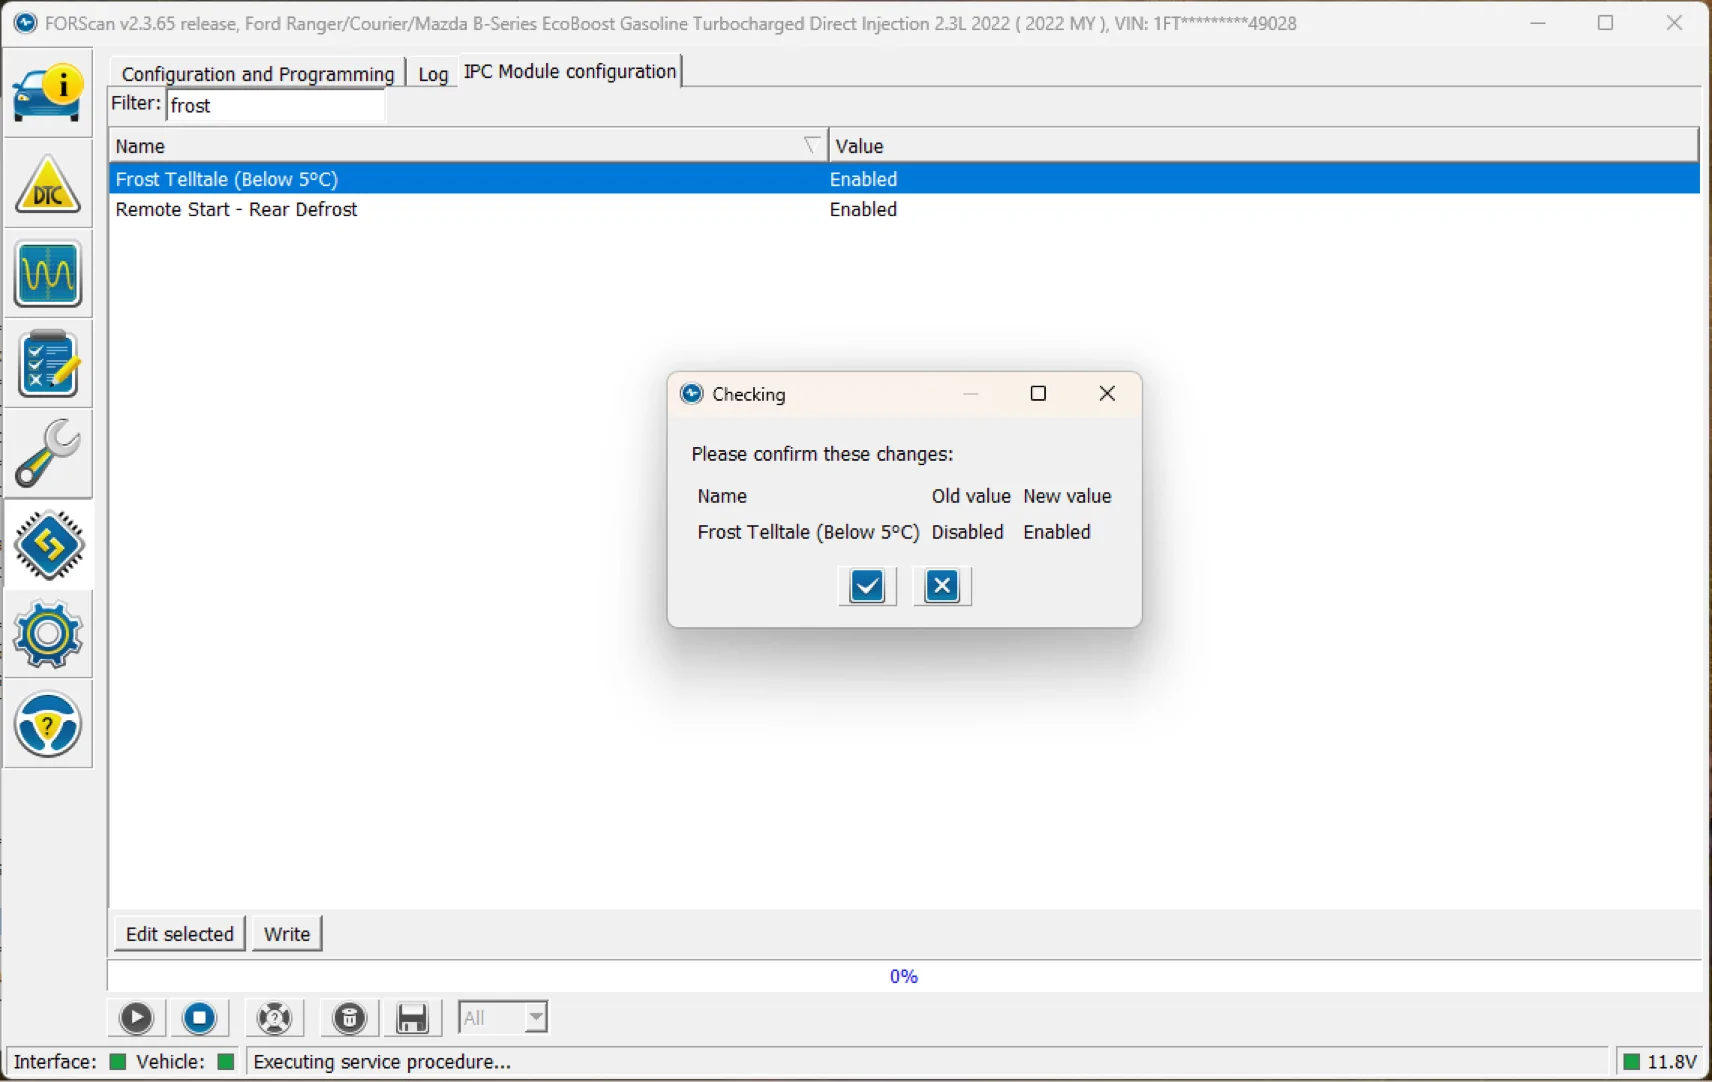Click the Filter input field

point(276,105)
